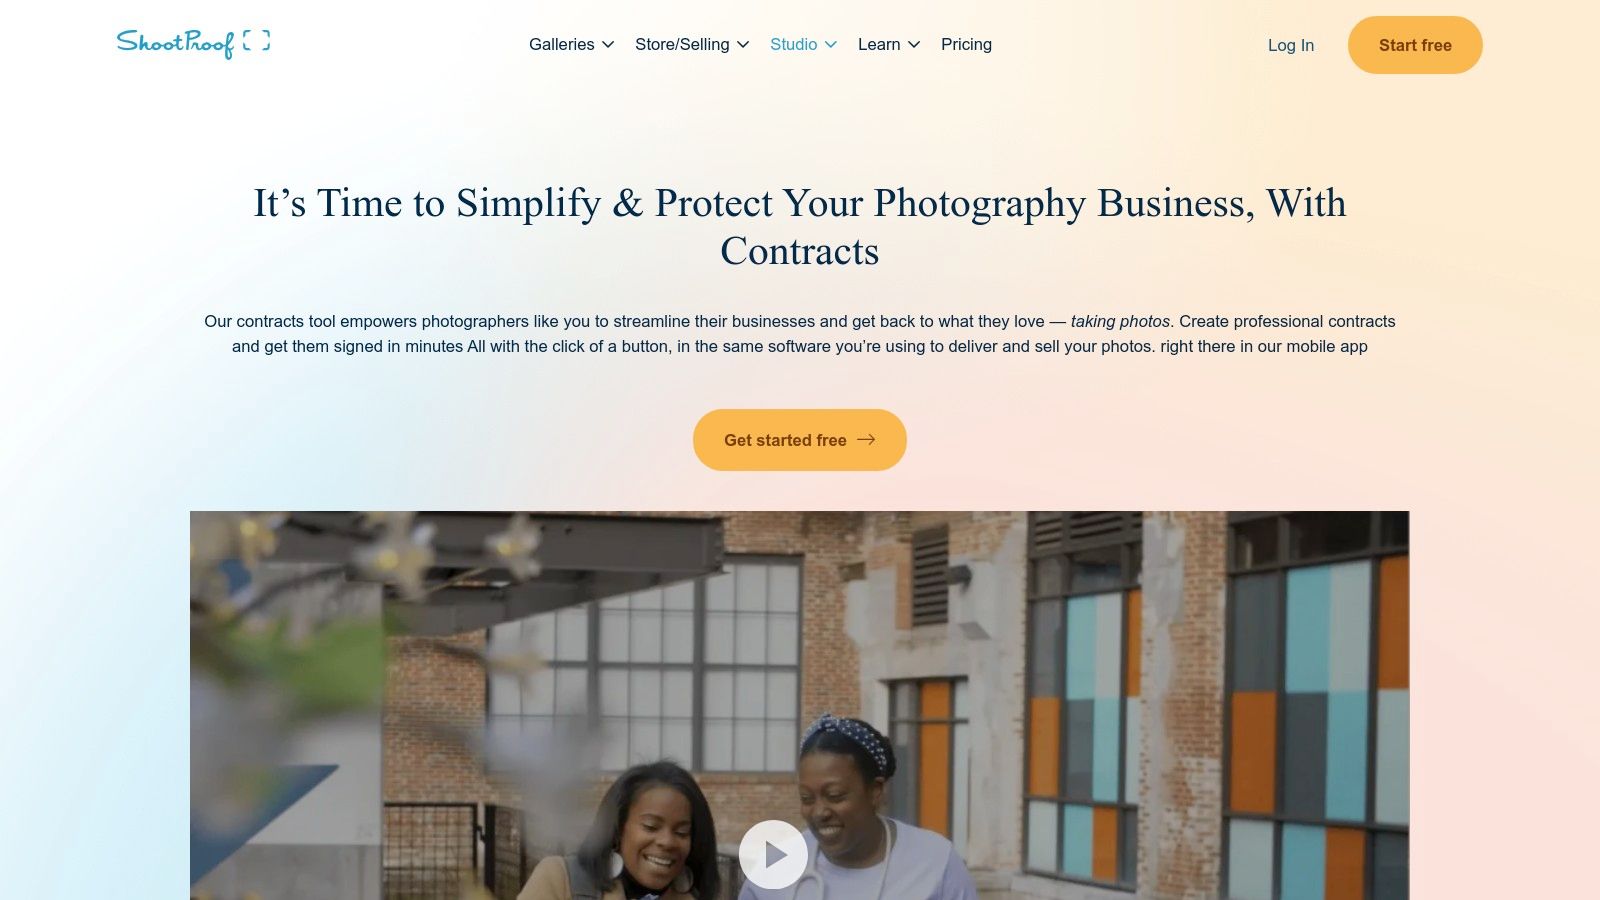The width and height of the screenshot is (1600, 900).
Task: Click the Start free button
Action: point(1415,45)
